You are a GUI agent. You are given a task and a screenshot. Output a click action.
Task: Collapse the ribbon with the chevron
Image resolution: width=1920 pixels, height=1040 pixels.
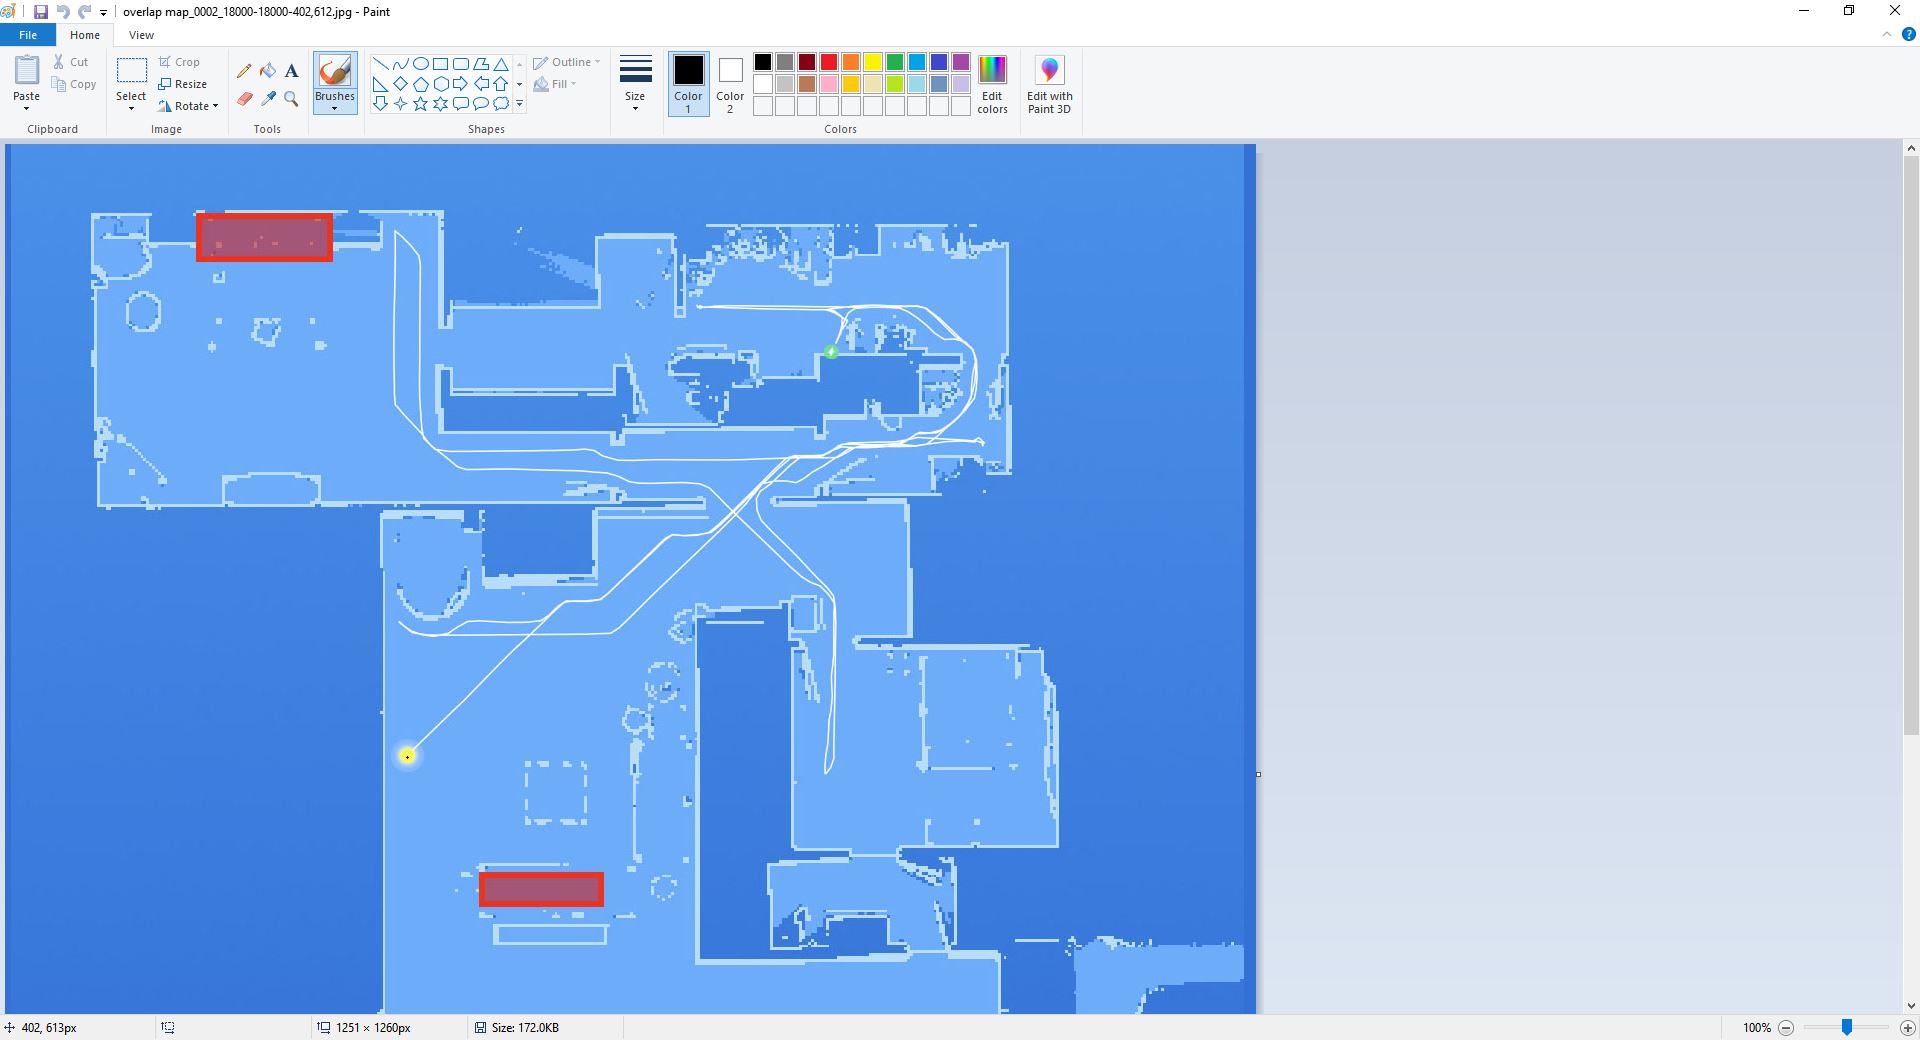(x=1887, y=34)
